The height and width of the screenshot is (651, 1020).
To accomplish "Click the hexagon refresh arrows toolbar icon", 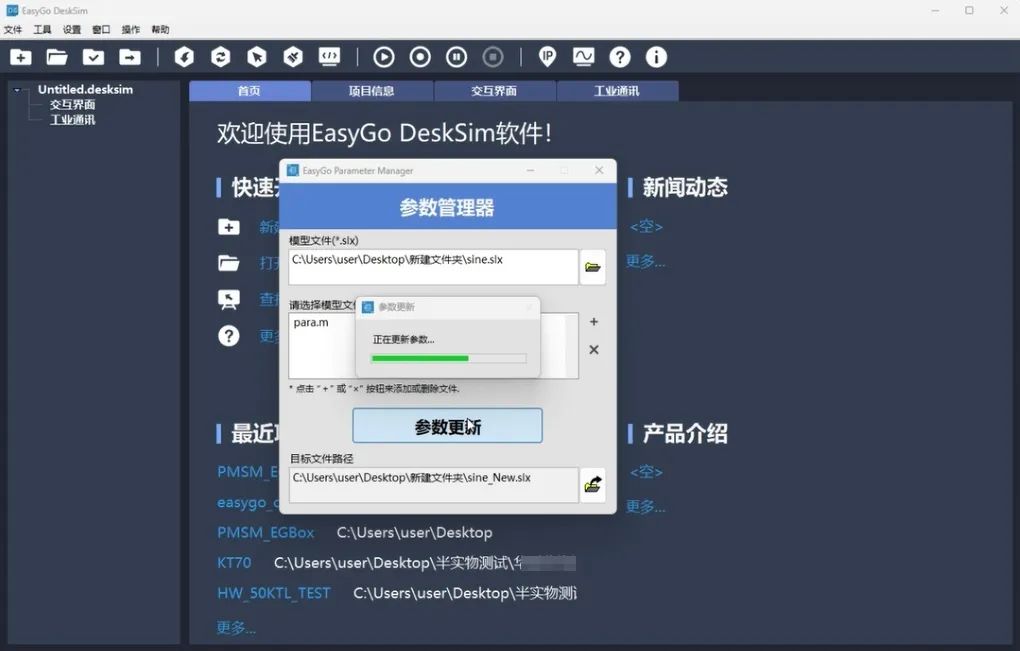I will click(221, 57).
